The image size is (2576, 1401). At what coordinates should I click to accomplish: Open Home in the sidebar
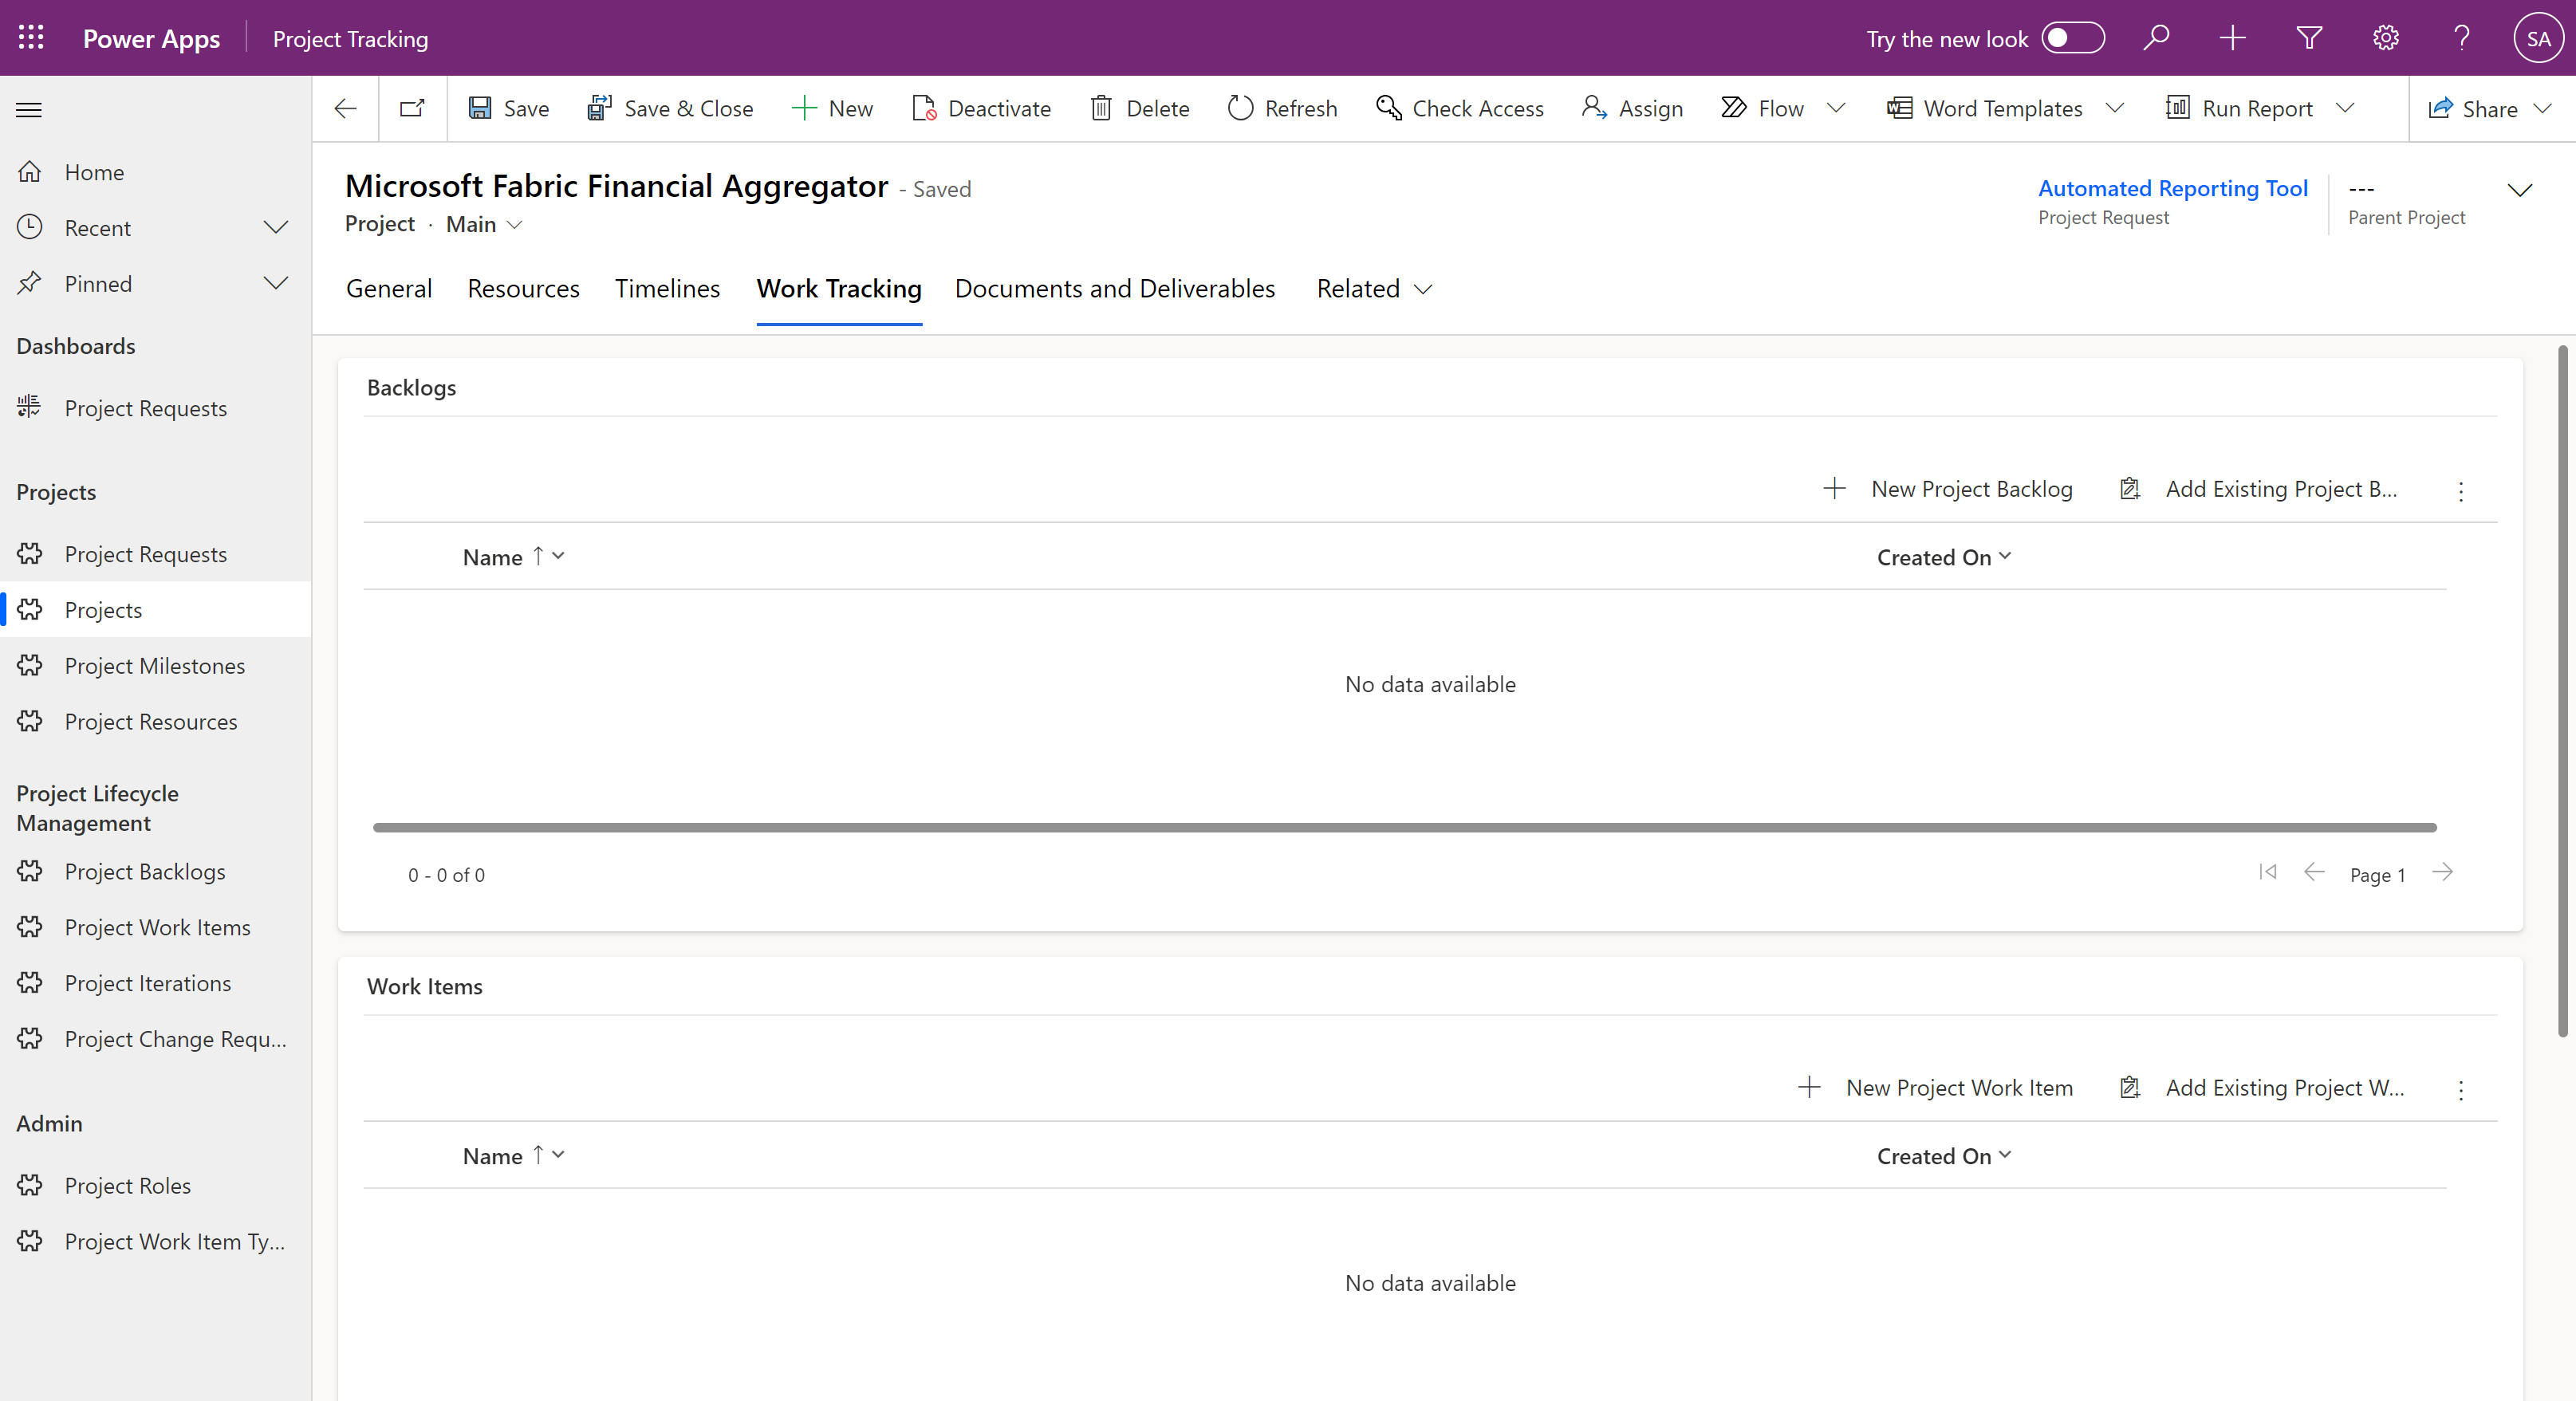(156, 172)
